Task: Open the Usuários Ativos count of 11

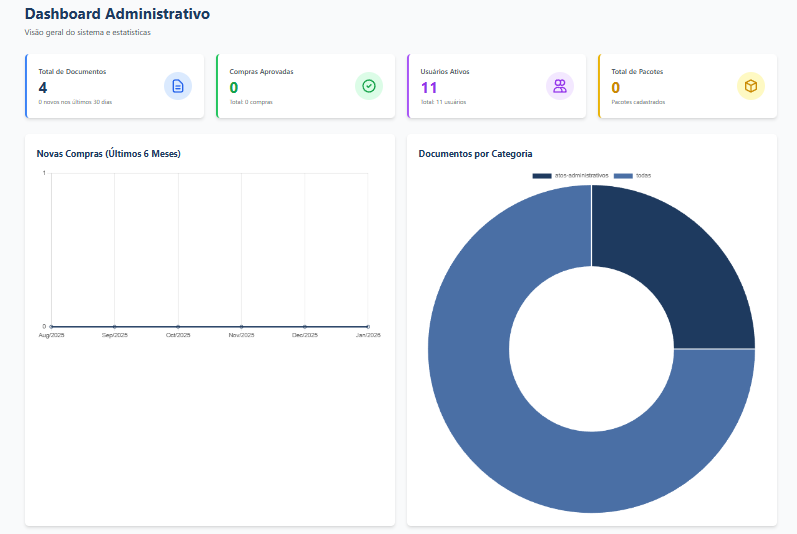Action: click(429, 88)
